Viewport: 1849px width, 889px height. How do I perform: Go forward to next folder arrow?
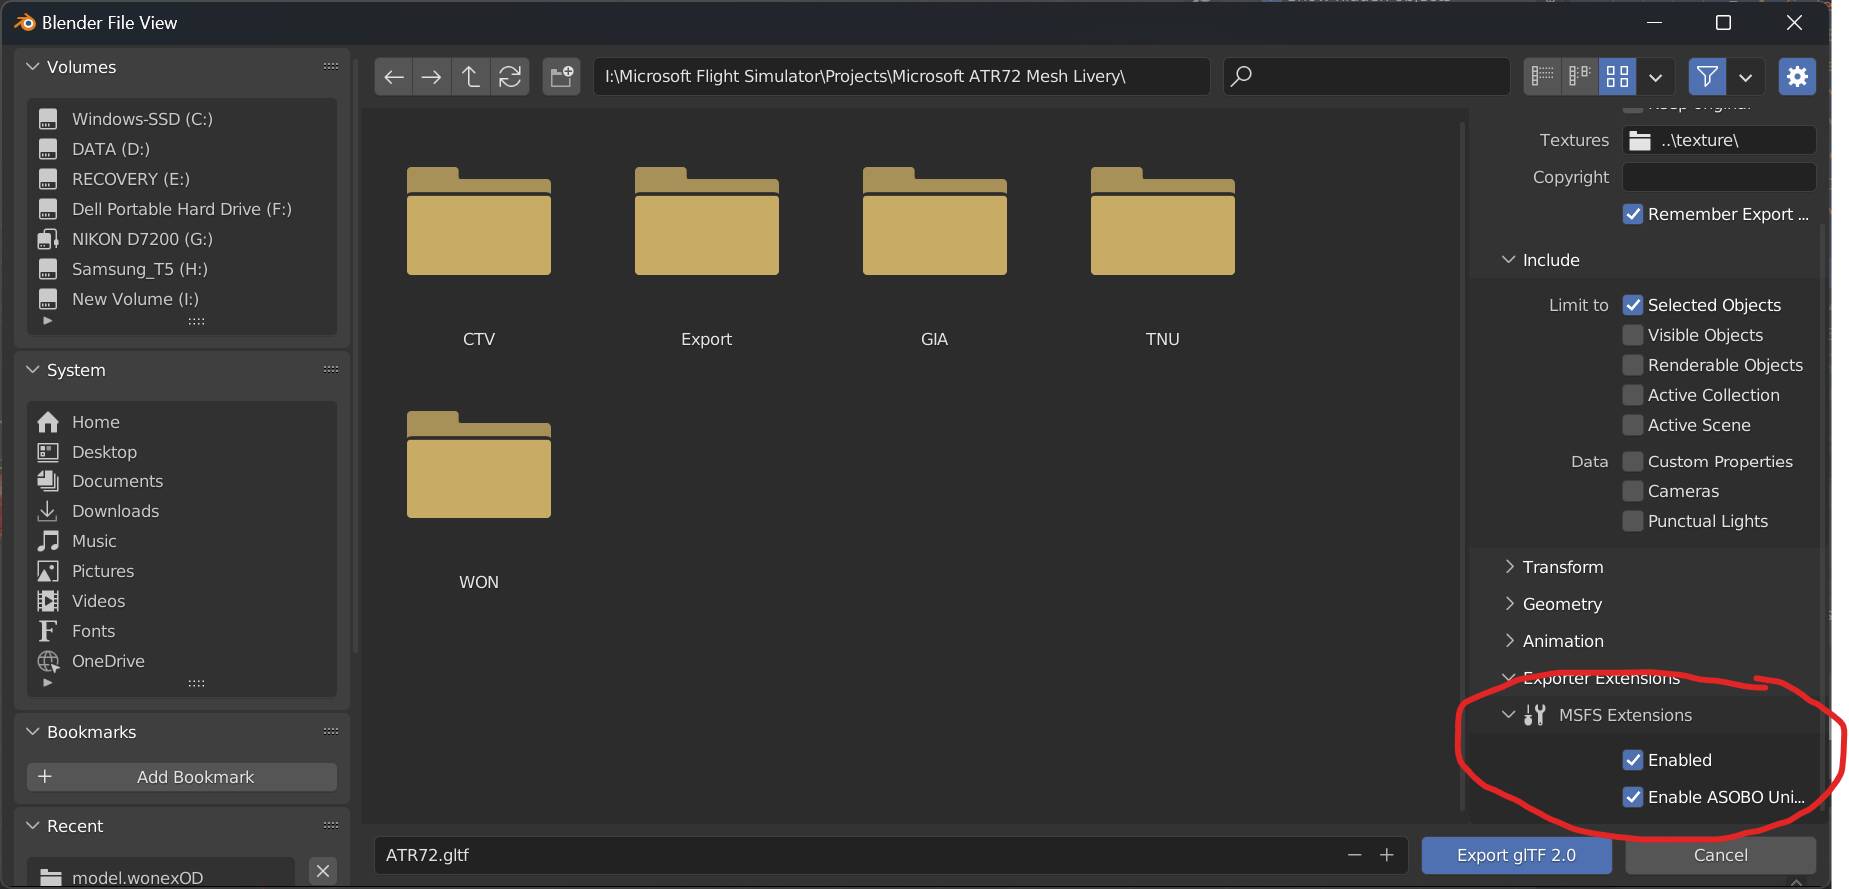tap(432, 76)
